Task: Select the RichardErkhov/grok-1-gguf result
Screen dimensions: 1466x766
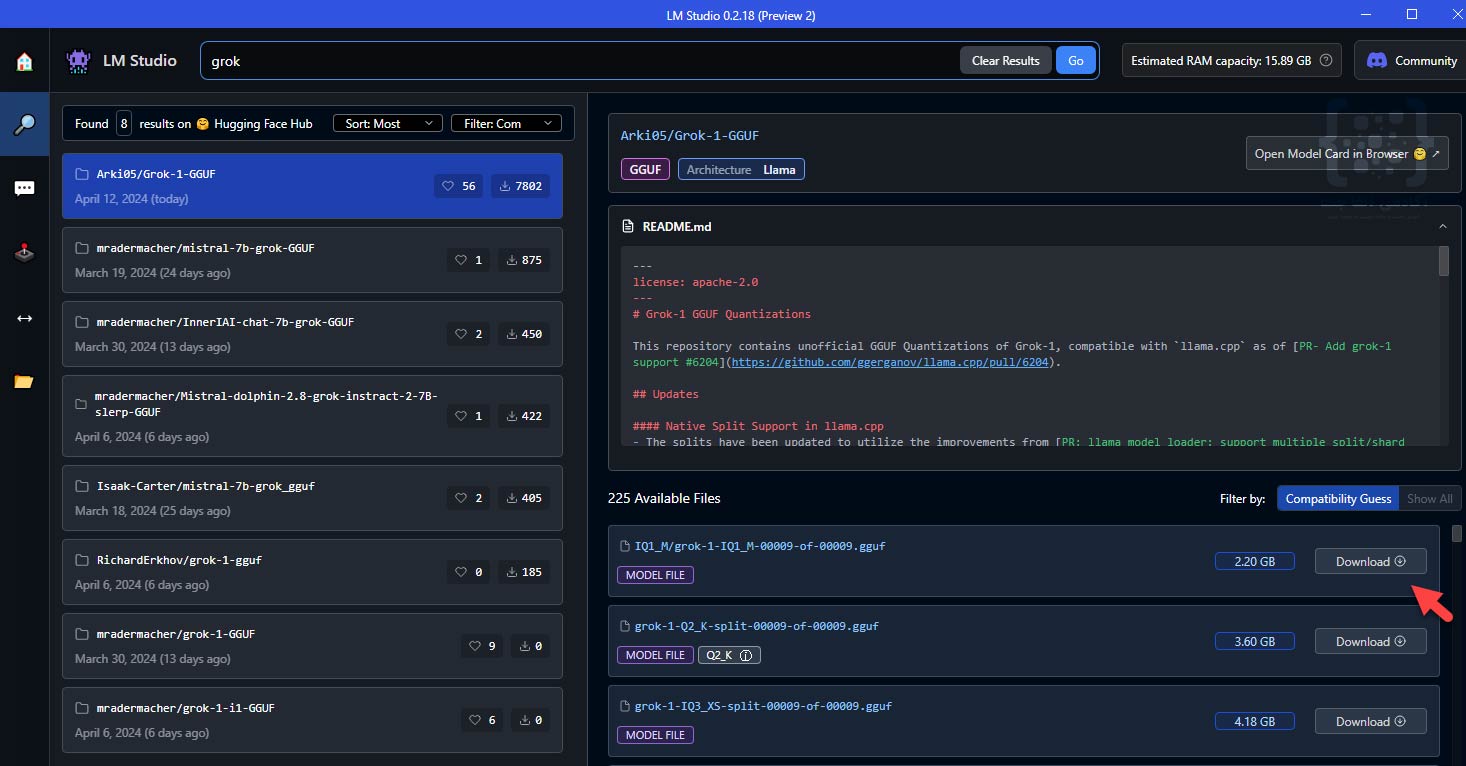Action: pyautogui.click(x=312, y=572)
